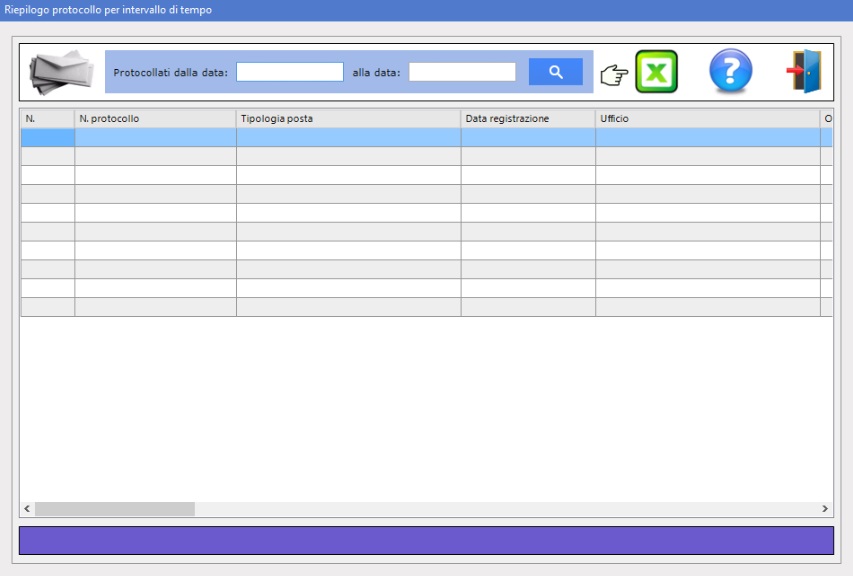The image size is (853, 576).
Task: Click the pointing hand icon
Action: coord(612,74)
